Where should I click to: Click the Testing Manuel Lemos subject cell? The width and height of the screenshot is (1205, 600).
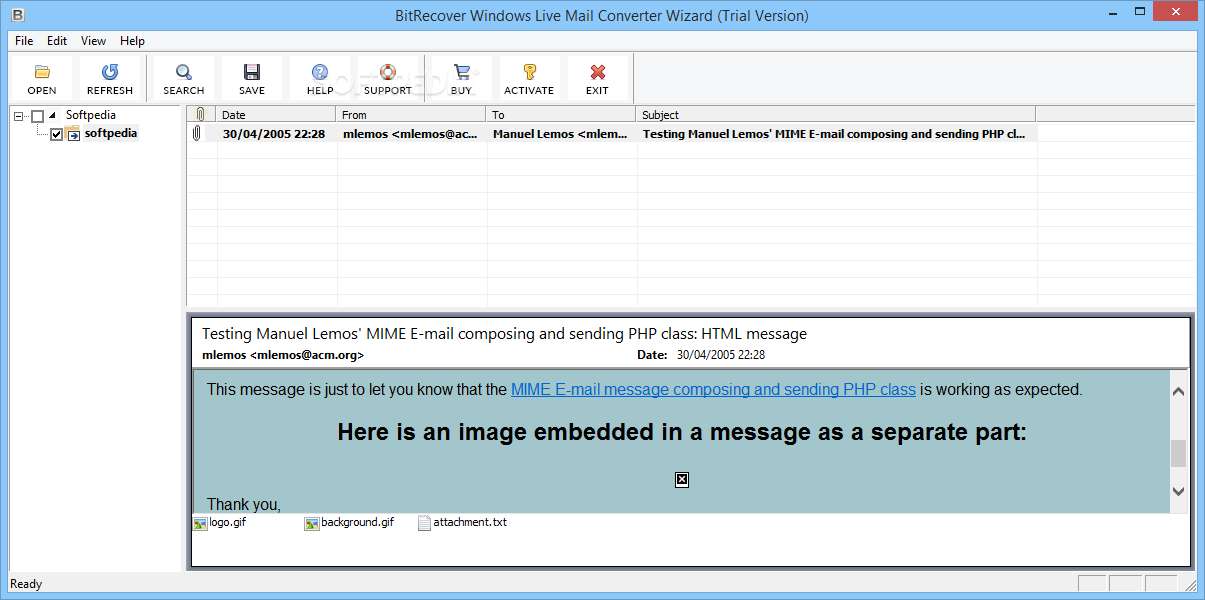[834, 133]
